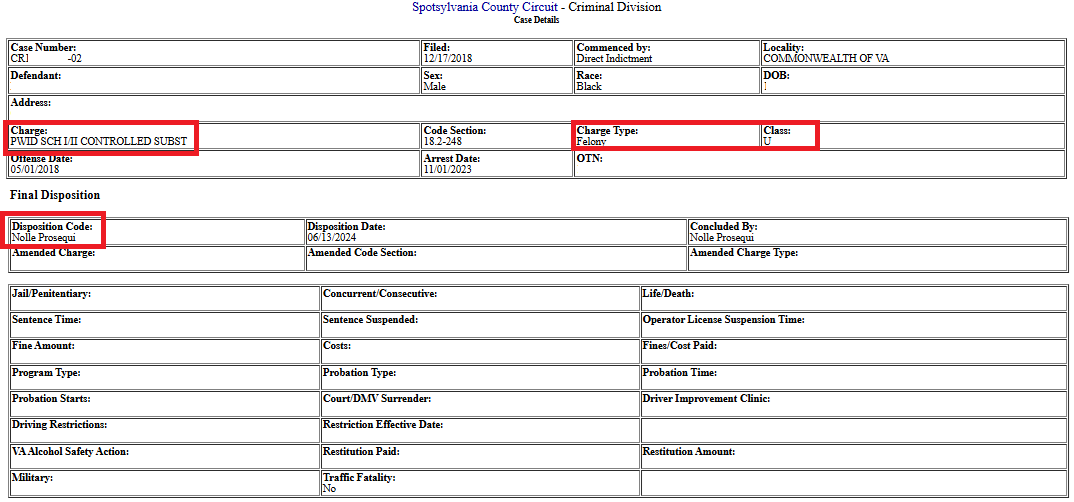The width and height of the screenshot is (1074, 502).
Task: Select the Sex value Male
Action: point(434,87)
